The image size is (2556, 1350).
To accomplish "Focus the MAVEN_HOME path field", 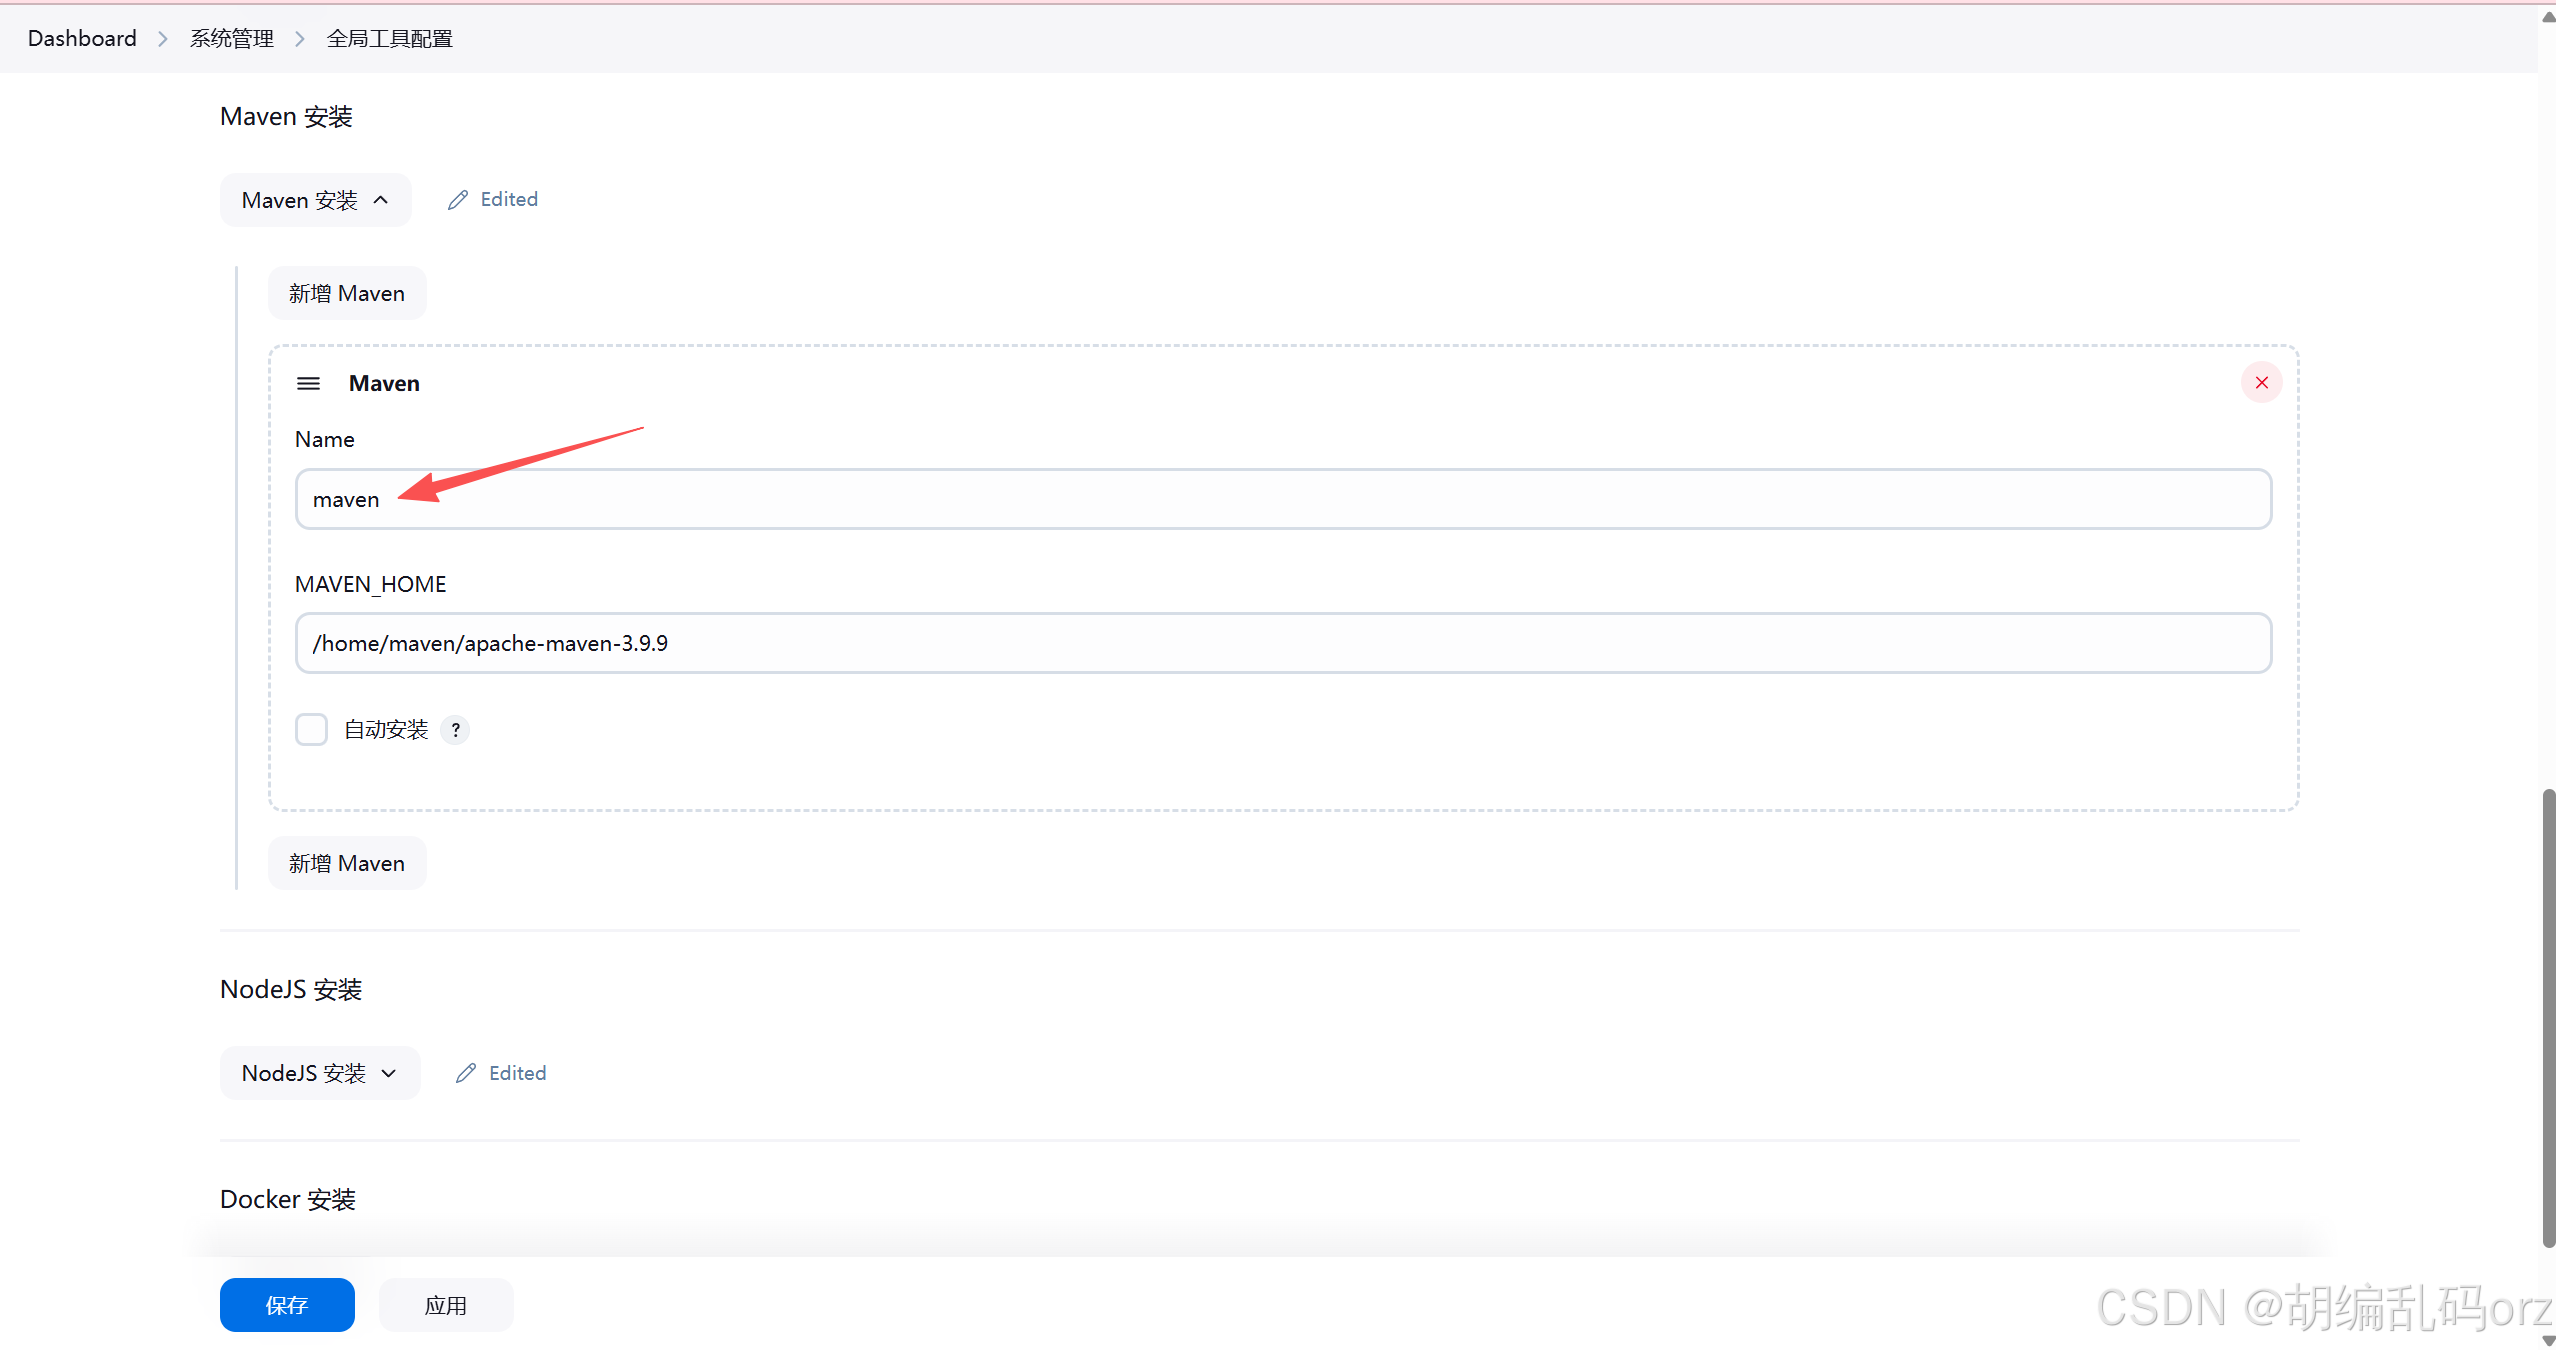I will pos(1283,643).
